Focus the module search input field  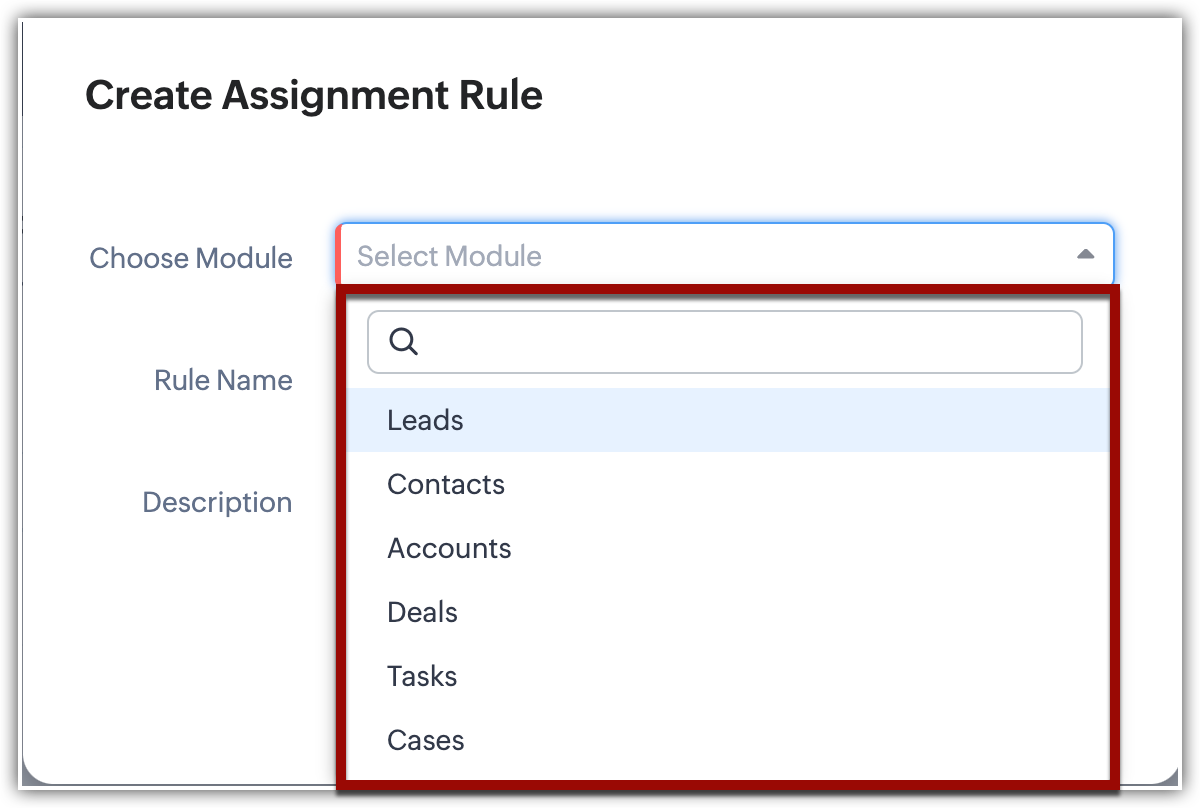(x=740, y=342)
